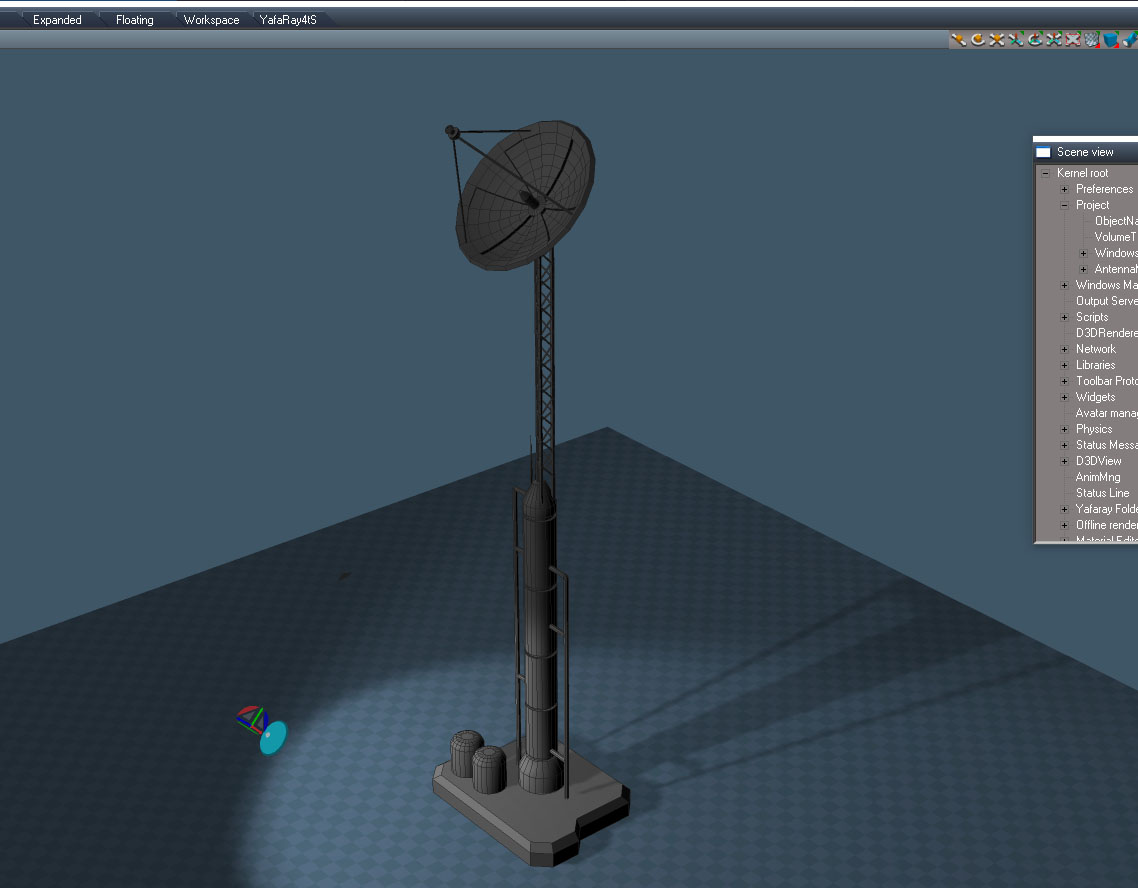Select the Avatar manag... tree item
Image resolution: width=1138 pixels, height=888 pixels.
[1107, 412]
